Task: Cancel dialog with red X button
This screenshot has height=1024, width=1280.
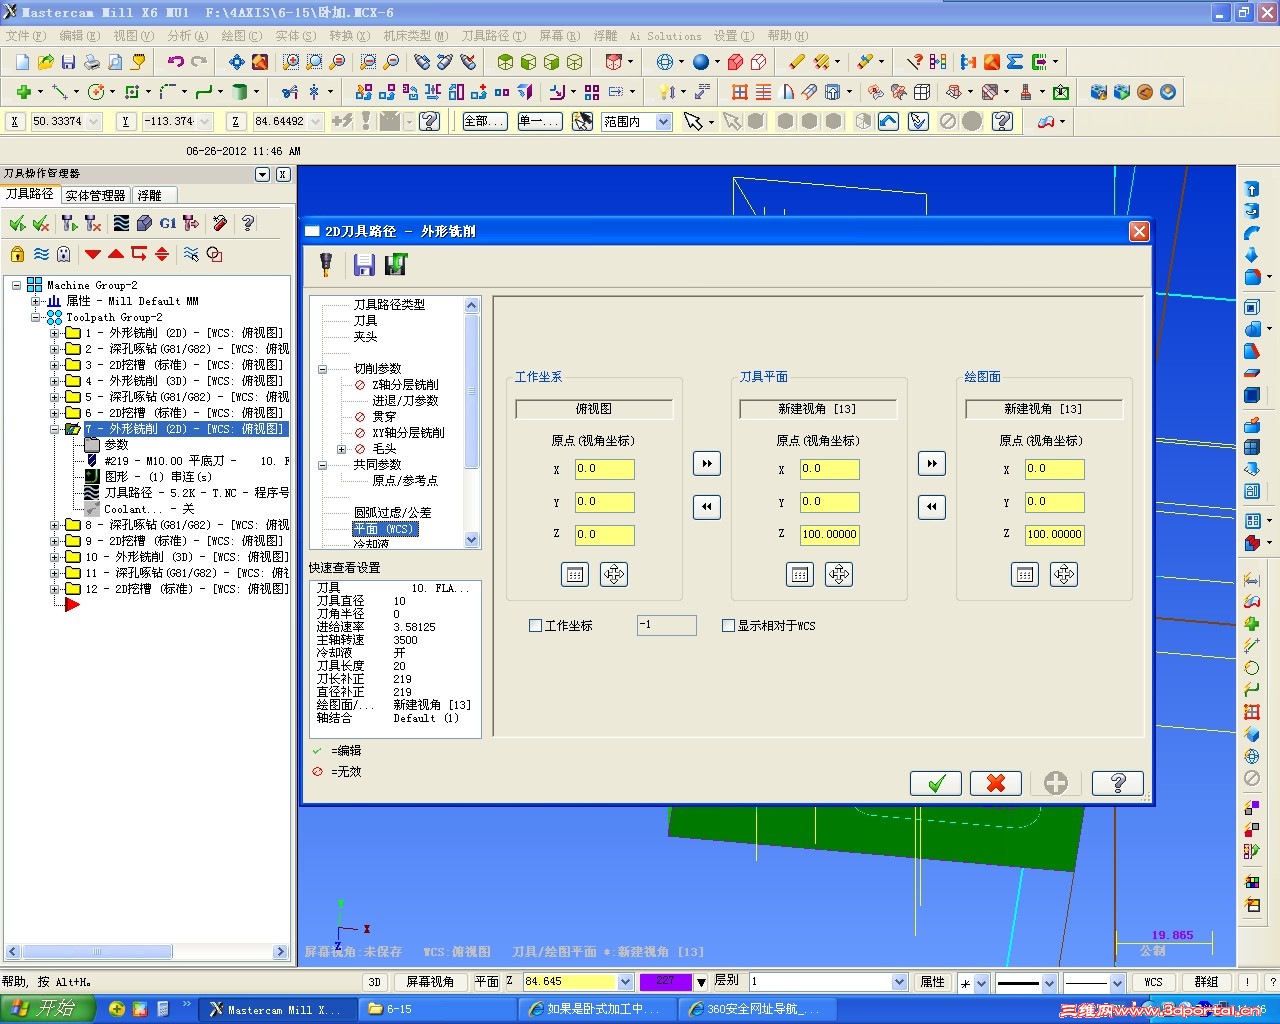Action: [x=996, y=783]
